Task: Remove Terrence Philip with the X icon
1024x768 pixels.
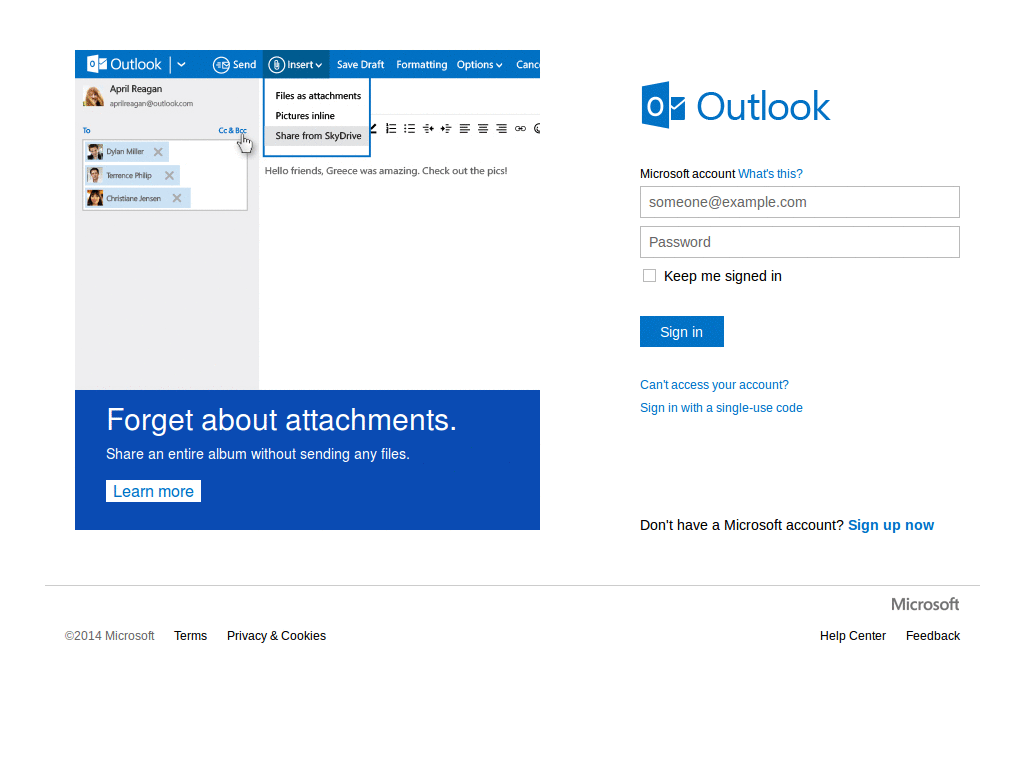Action: click(169, 175)
